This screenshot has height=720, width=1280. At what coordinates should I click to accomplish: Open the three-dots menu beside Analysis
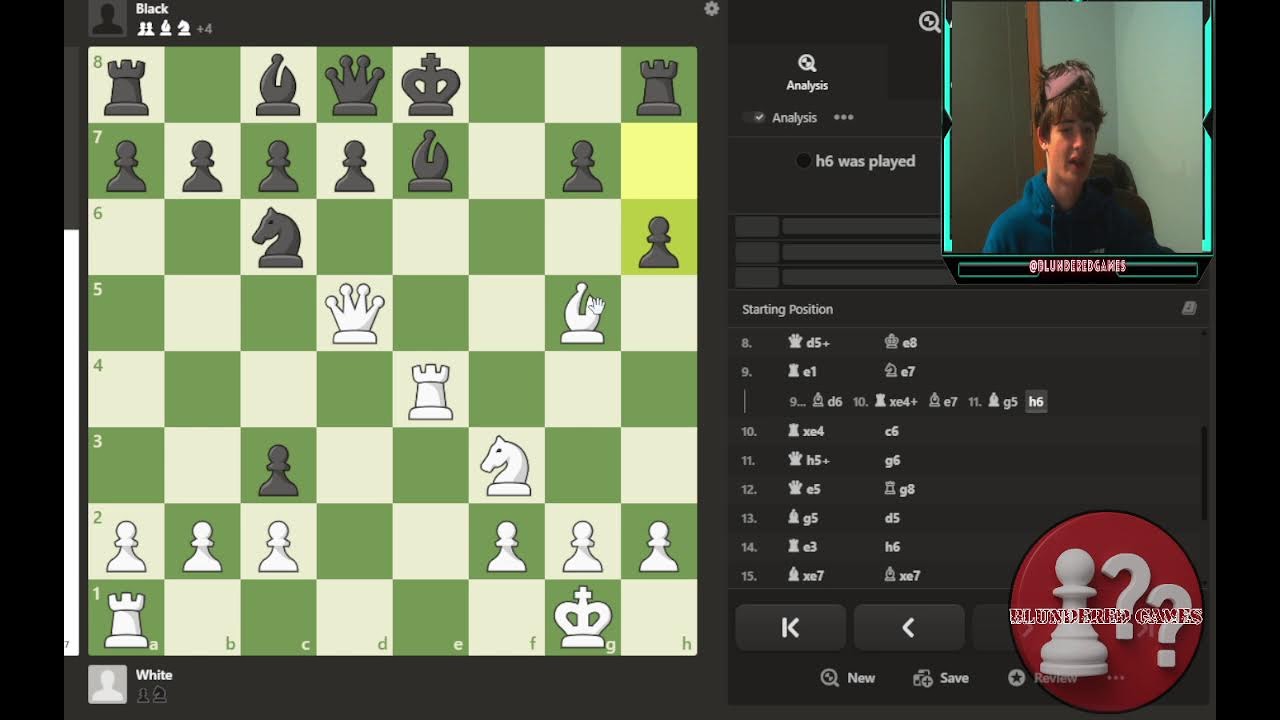pyautogui.click(x=844, y=117)
